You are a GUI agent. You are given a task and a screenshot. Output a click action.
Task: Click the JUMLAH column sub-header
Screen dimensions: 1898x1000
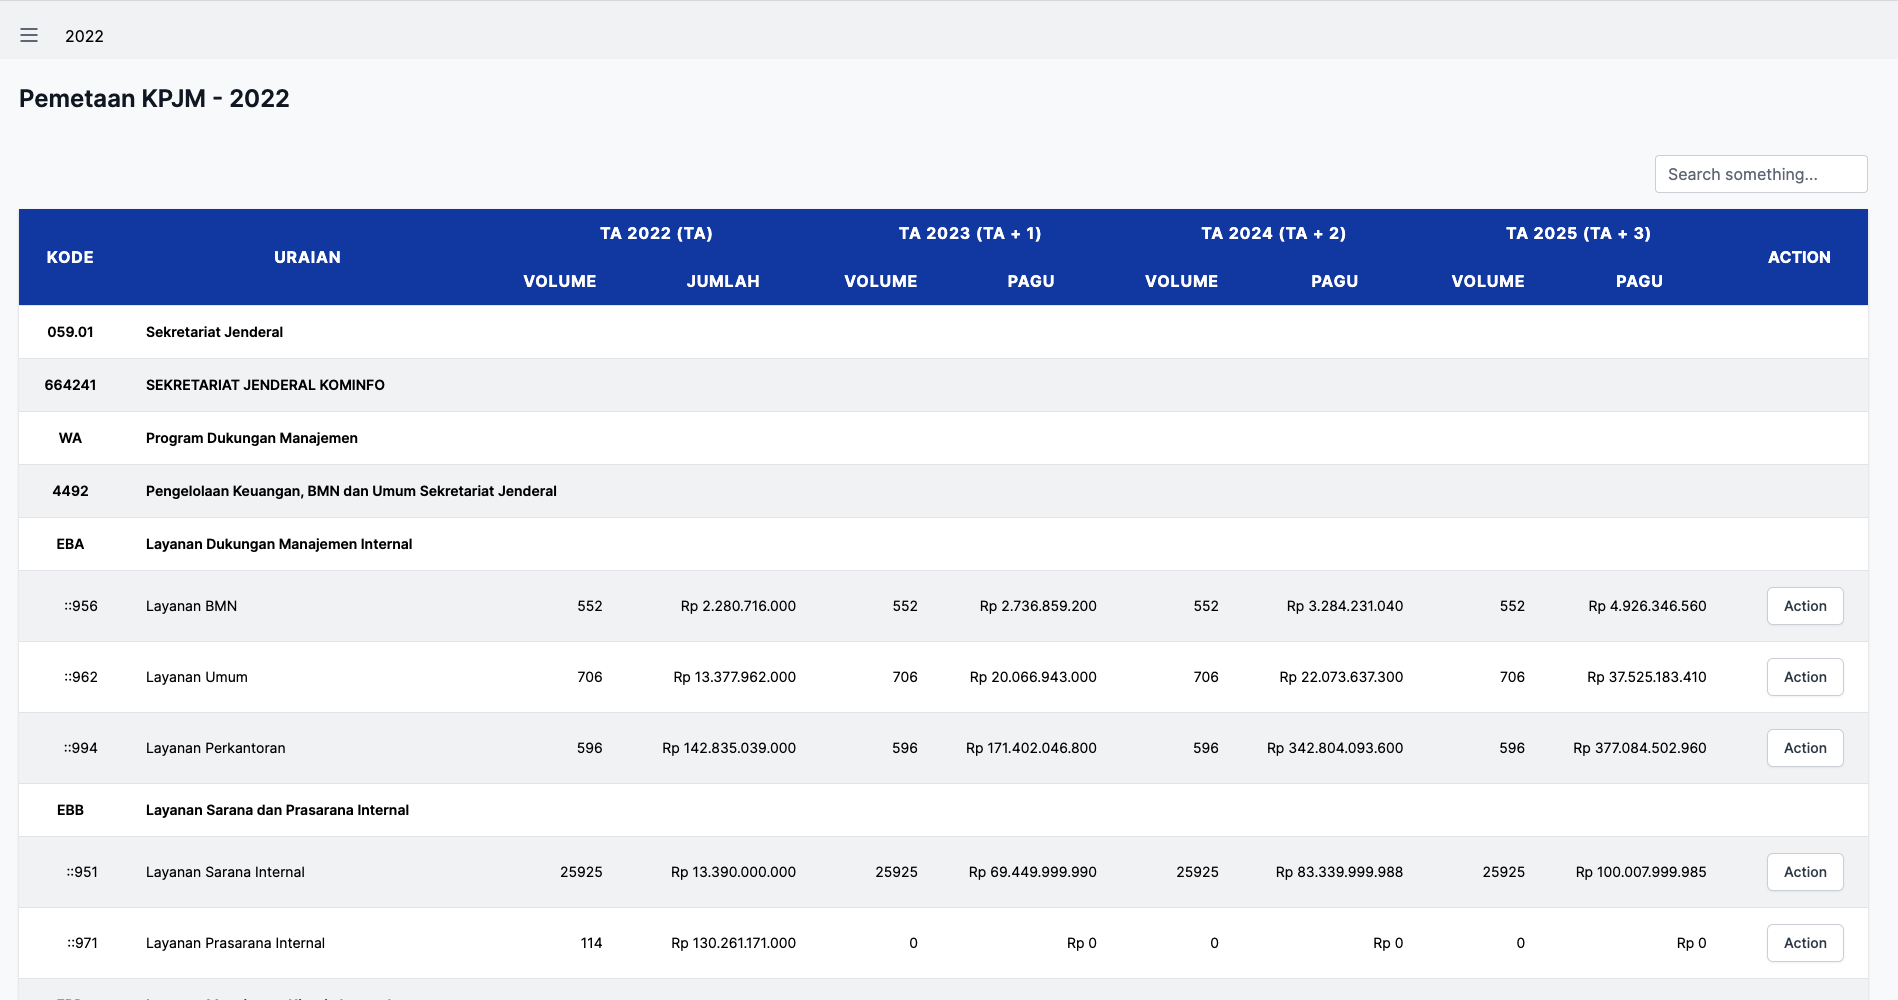click(x=722, y=281)
